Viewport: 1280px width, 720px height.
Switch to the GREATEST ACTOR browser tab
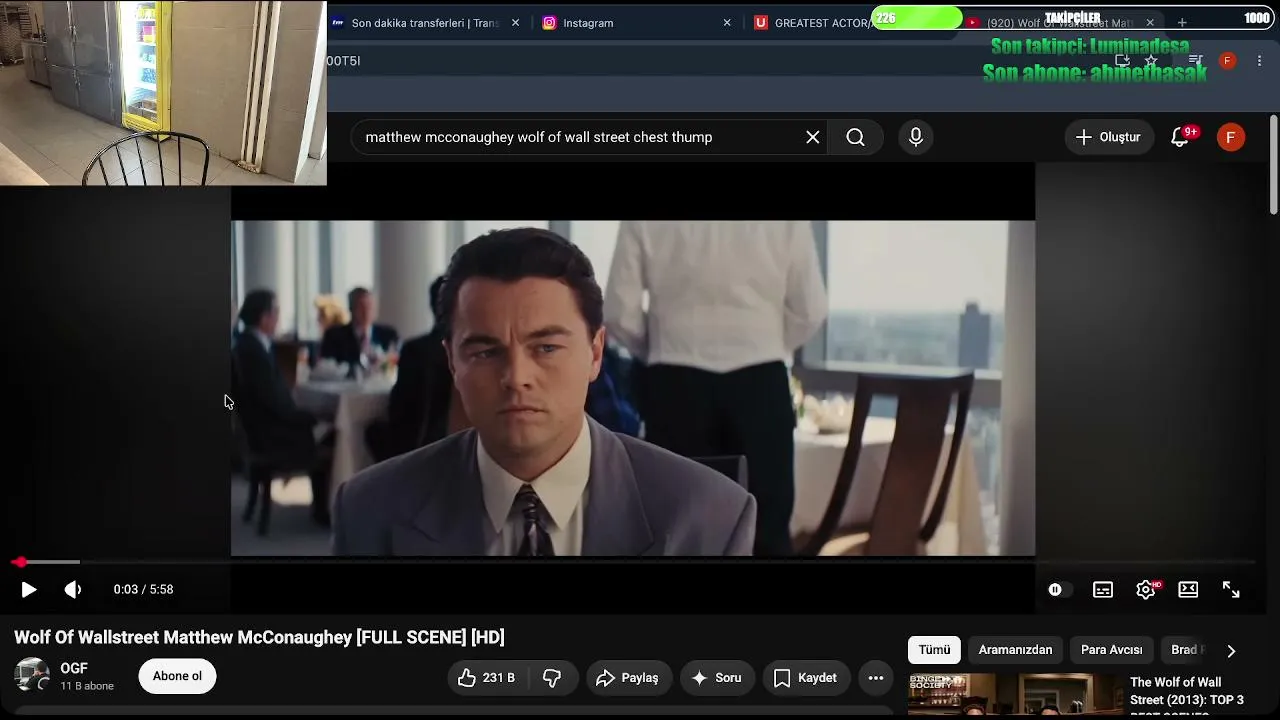812,23
